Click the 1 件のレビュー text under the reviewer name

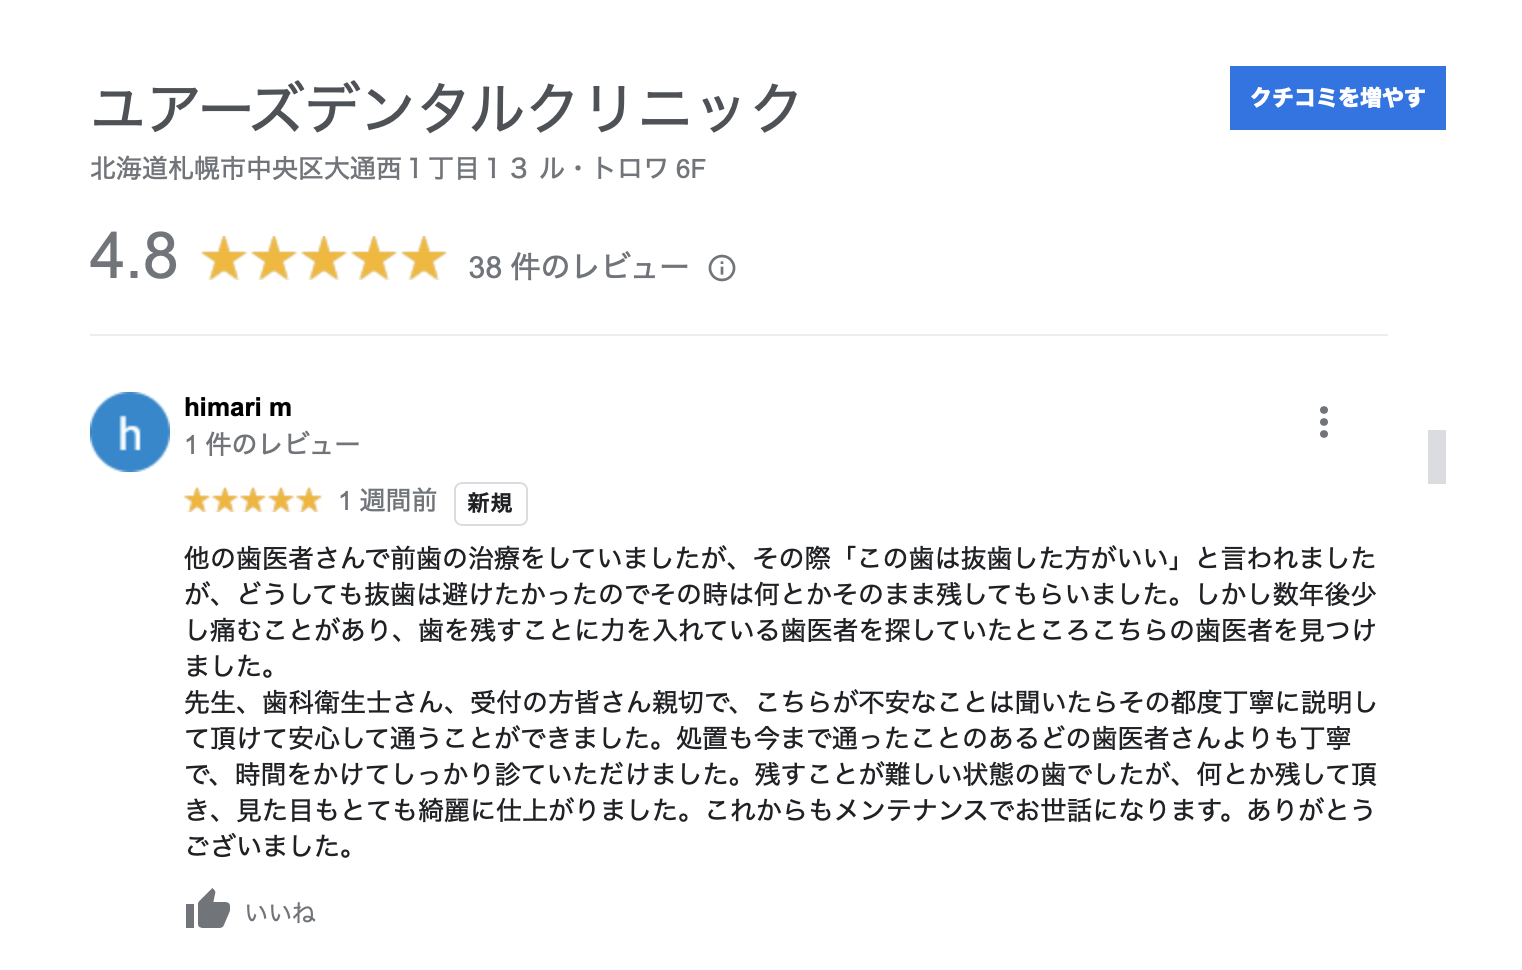click(272, 444)
